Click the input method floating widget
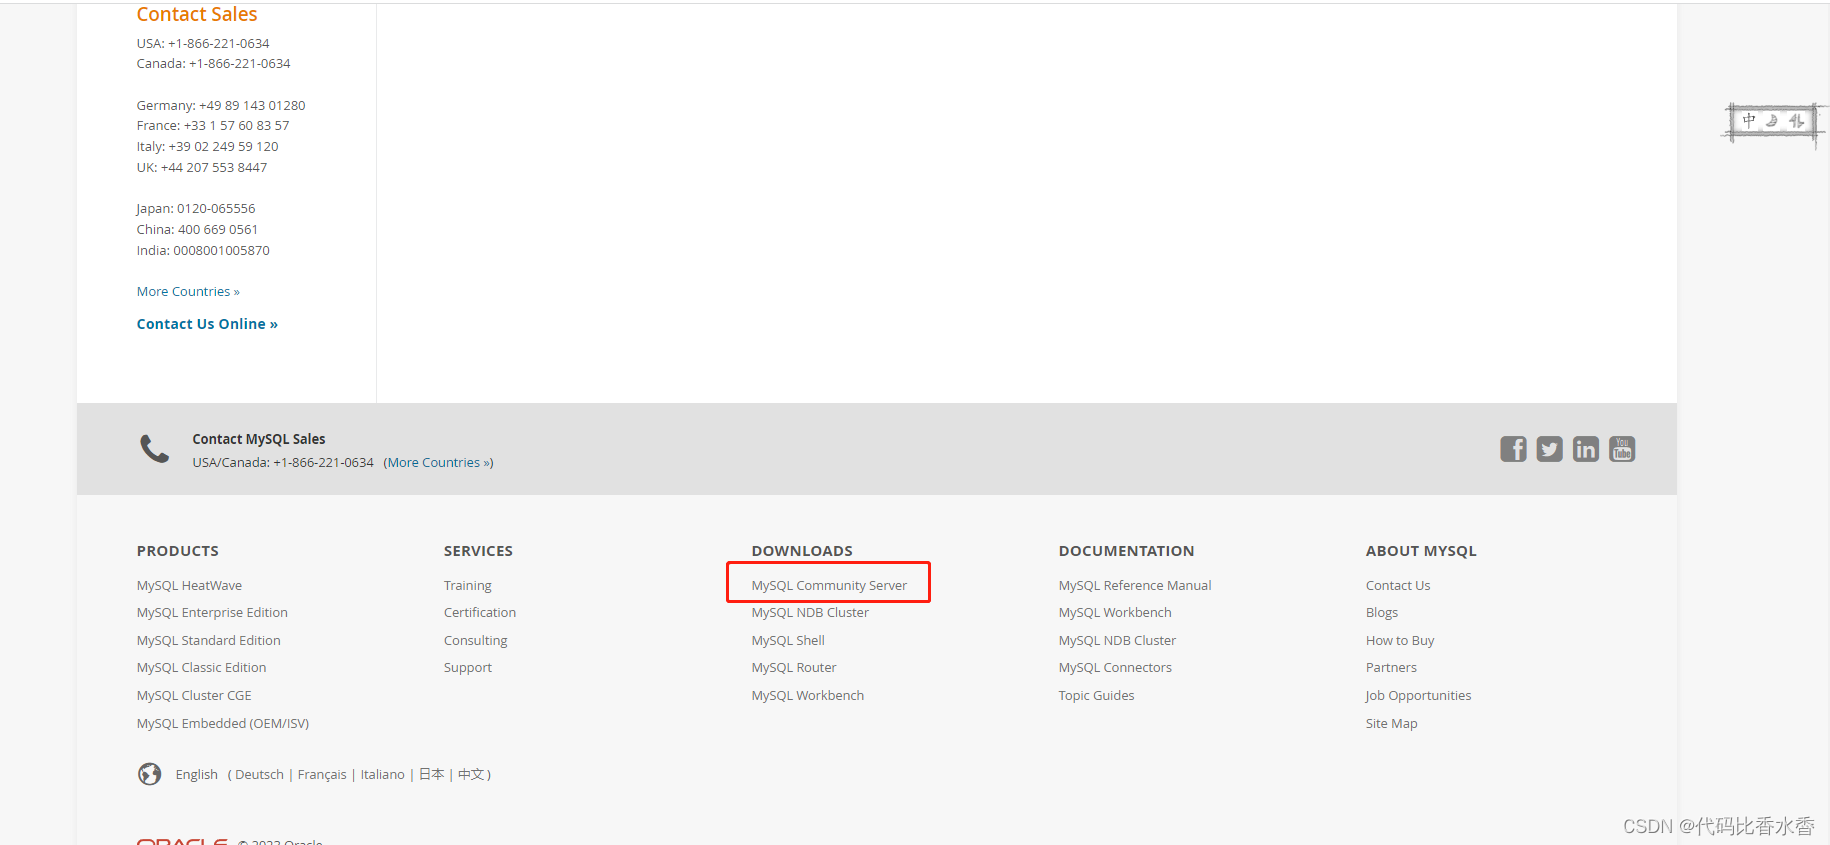 [x=1773, y=122]
